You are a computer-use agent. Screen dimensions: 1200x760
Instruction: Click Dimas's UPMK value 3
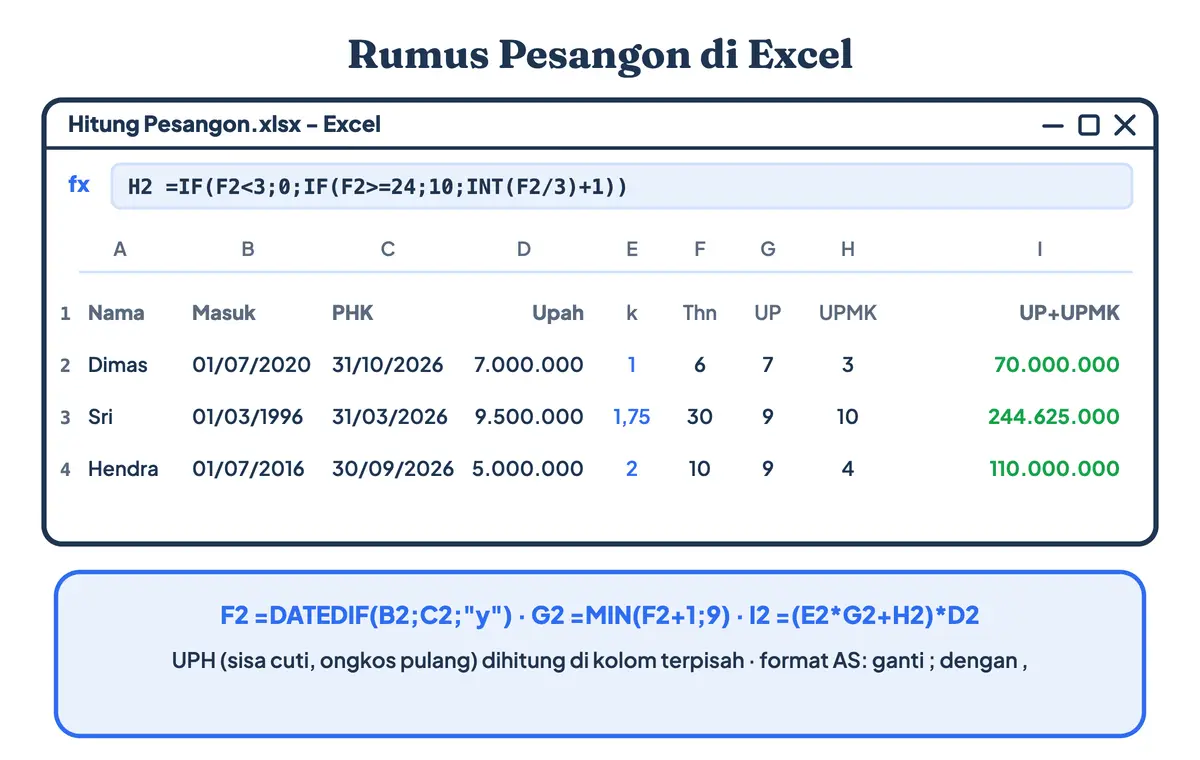848,365
